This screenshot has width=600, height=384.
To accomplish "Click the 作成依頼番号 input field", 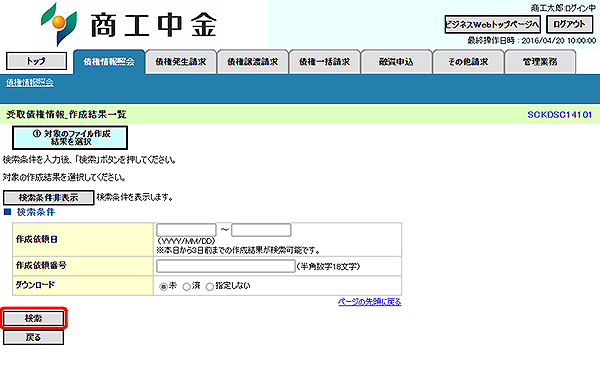I will coord(226,266).
